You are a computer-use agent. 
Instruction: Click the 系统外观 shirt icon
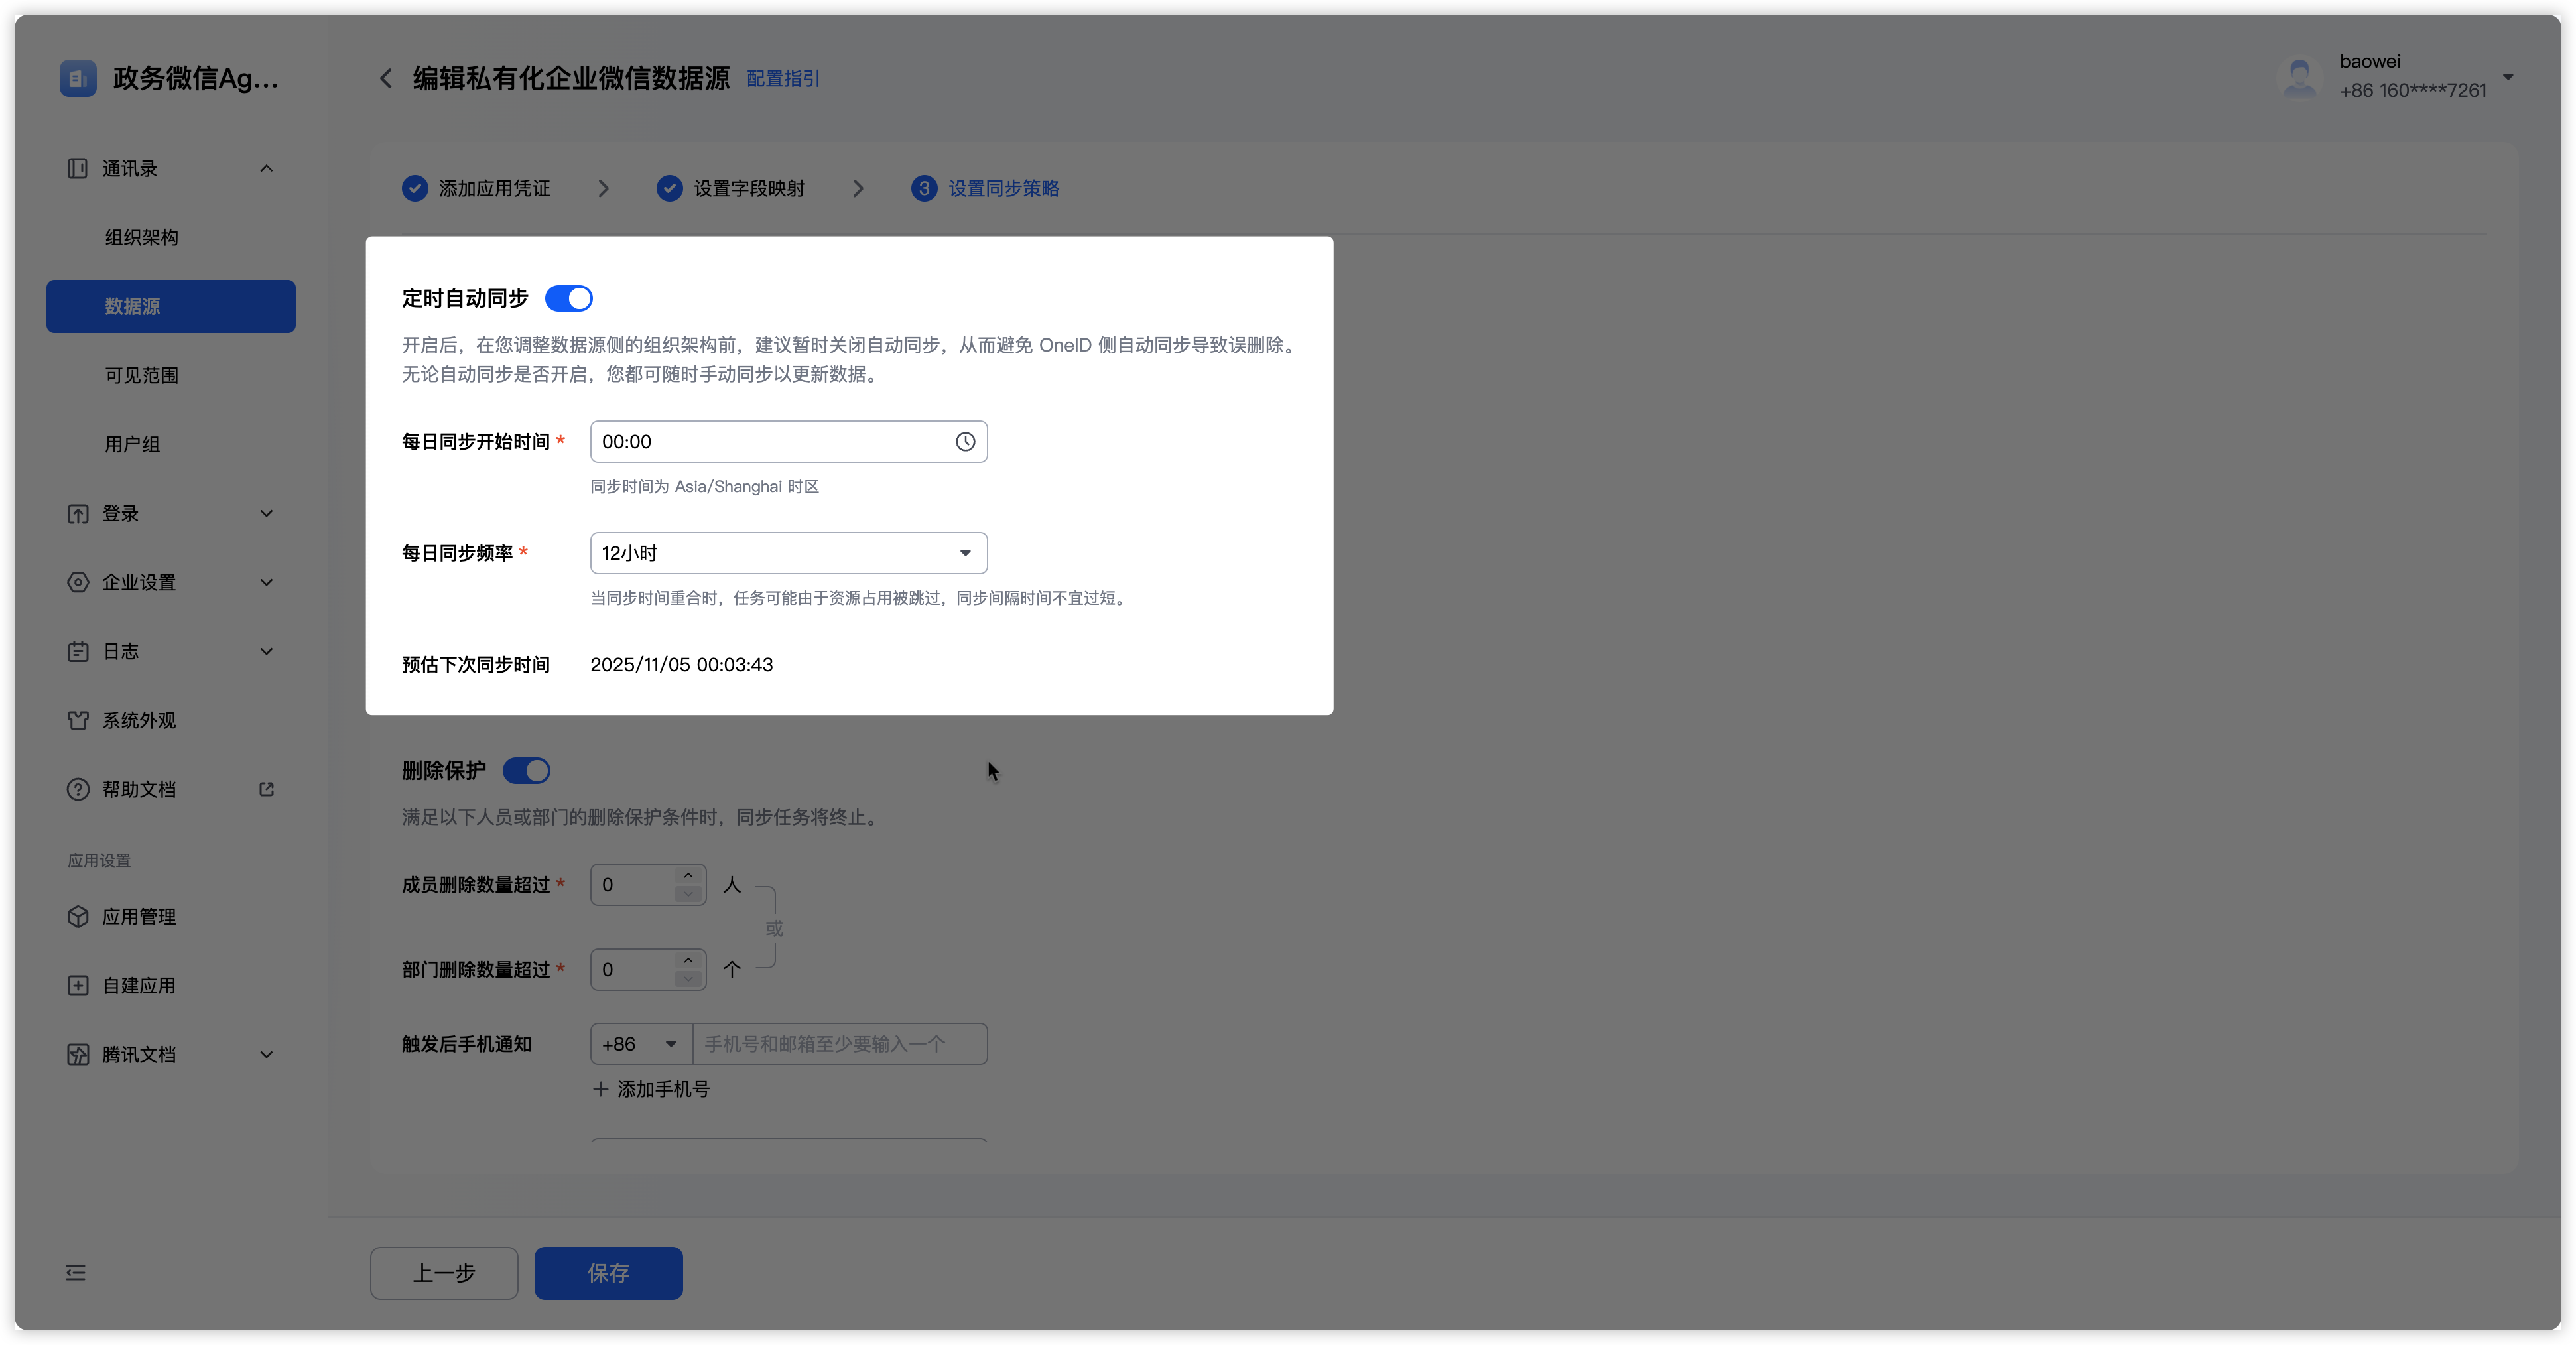(x=78, y=720)
